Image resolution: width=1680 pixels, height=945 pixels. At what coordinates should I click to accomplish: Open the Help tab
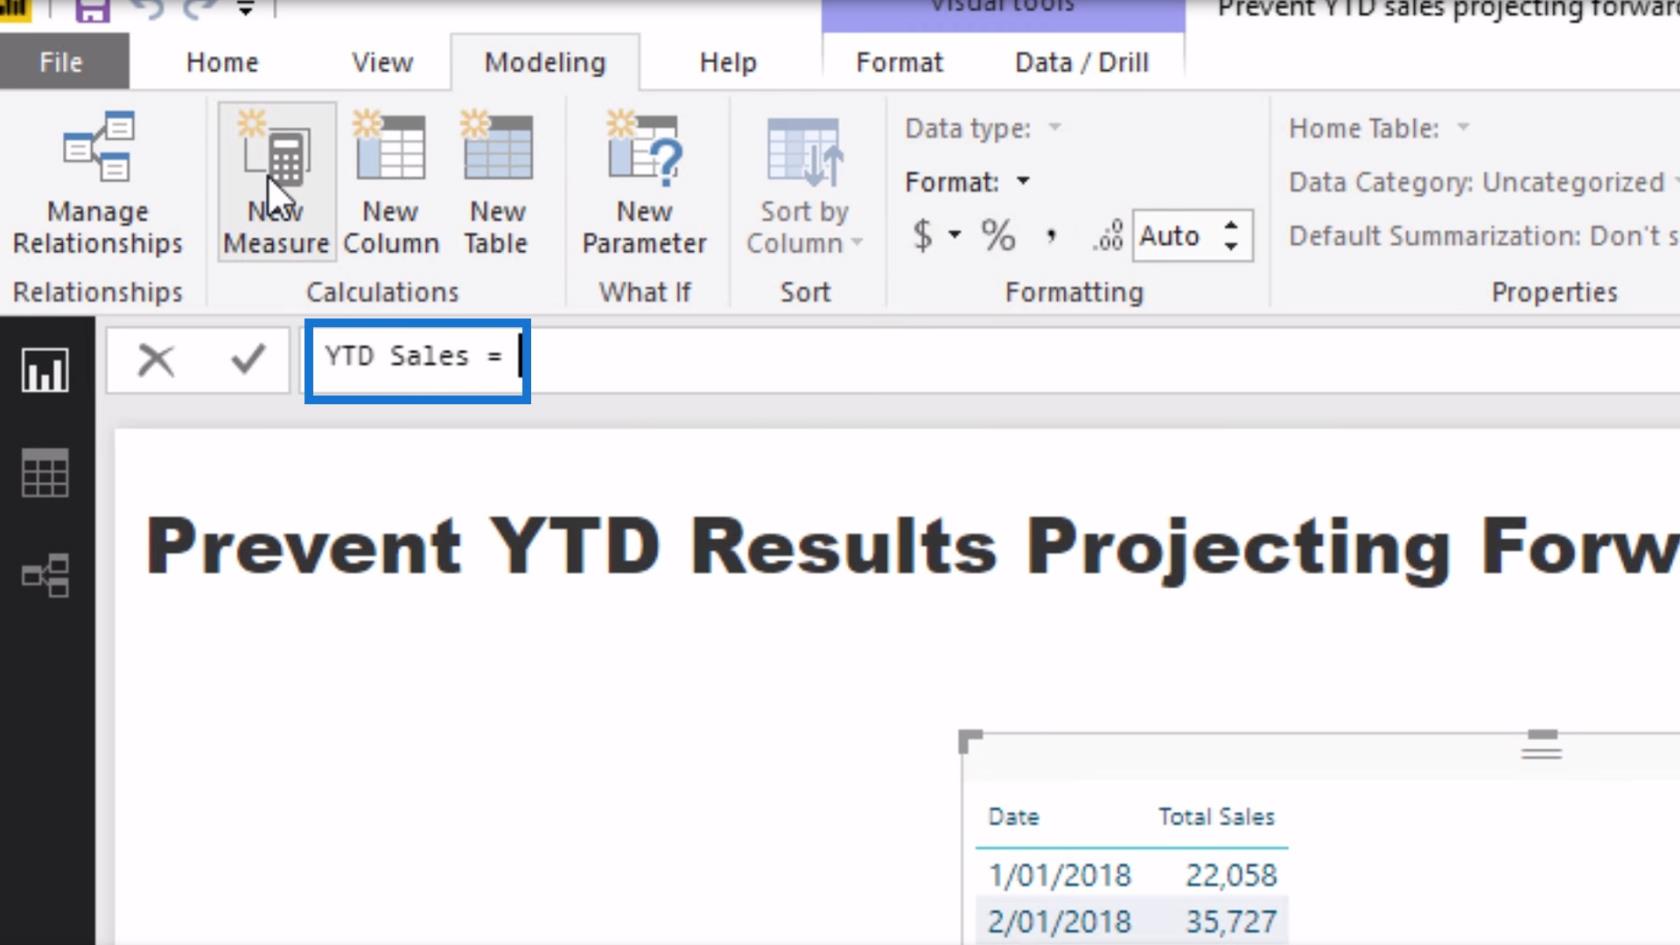coord(728,62)
